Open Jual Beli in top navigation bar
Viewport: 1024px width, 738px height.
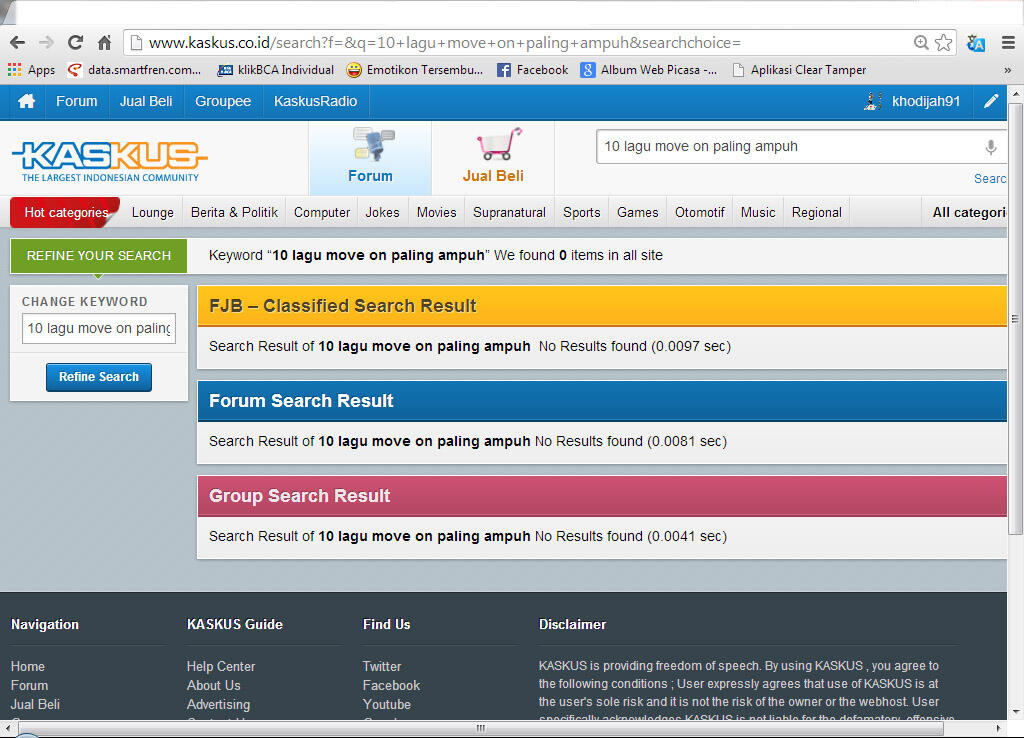coord(146,101)
